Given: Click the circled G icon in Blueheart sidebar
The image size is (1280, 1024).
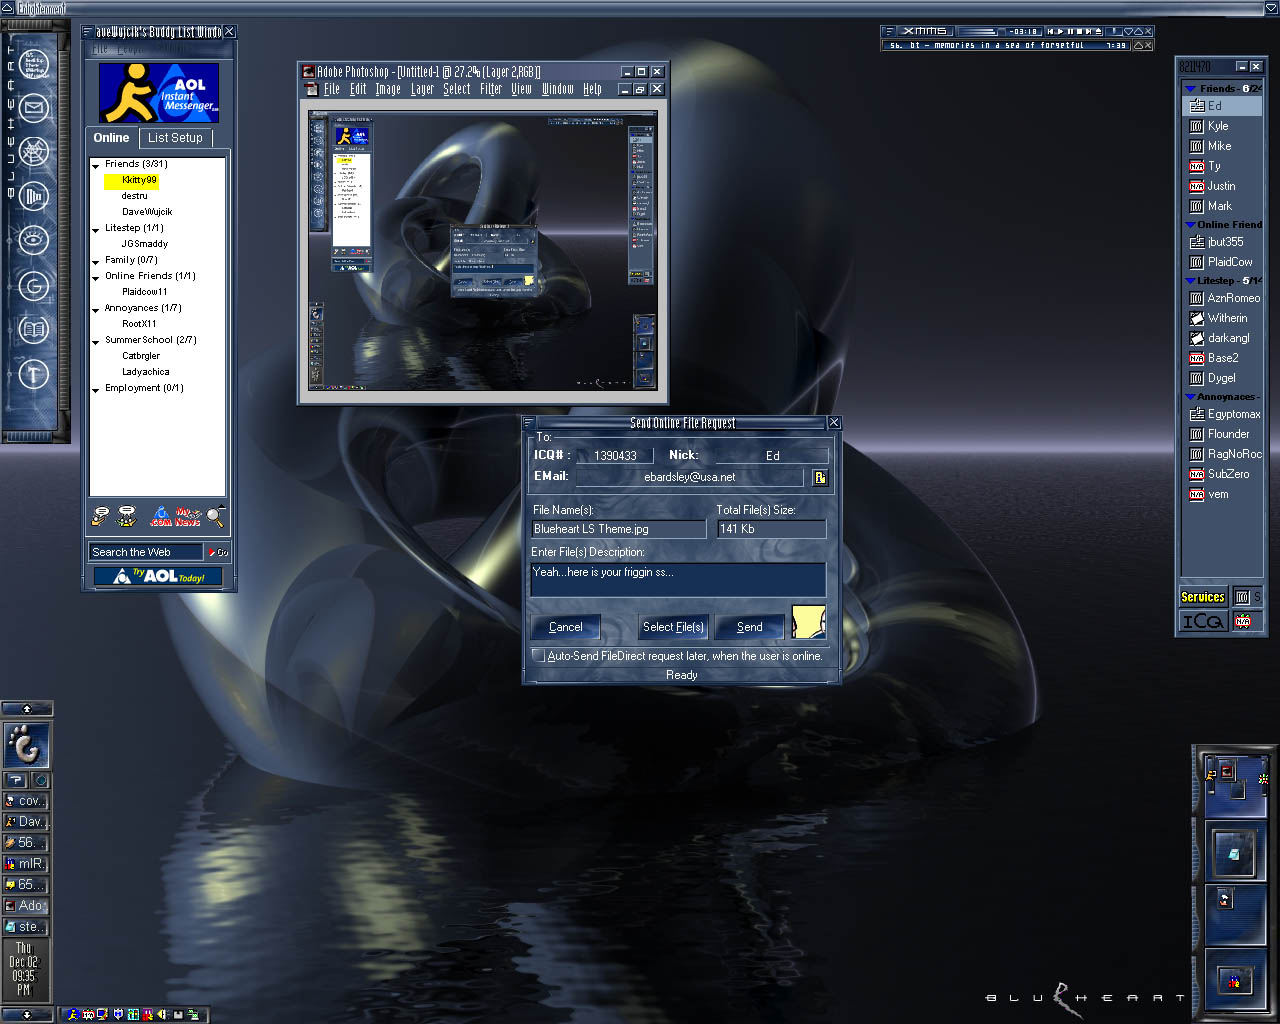Looking at the screenshot, I should pyautogui.click(x=34, y=286).
